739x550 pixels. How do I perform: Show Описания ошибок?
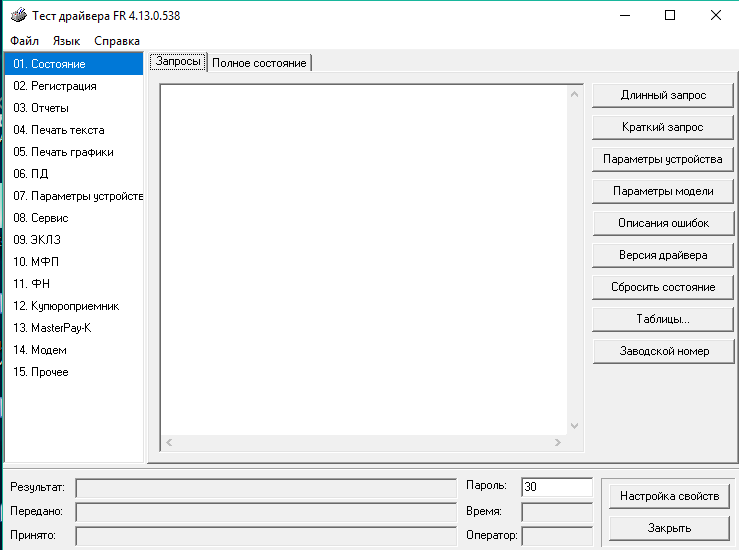pyautogui.click(x=663, y=223)
